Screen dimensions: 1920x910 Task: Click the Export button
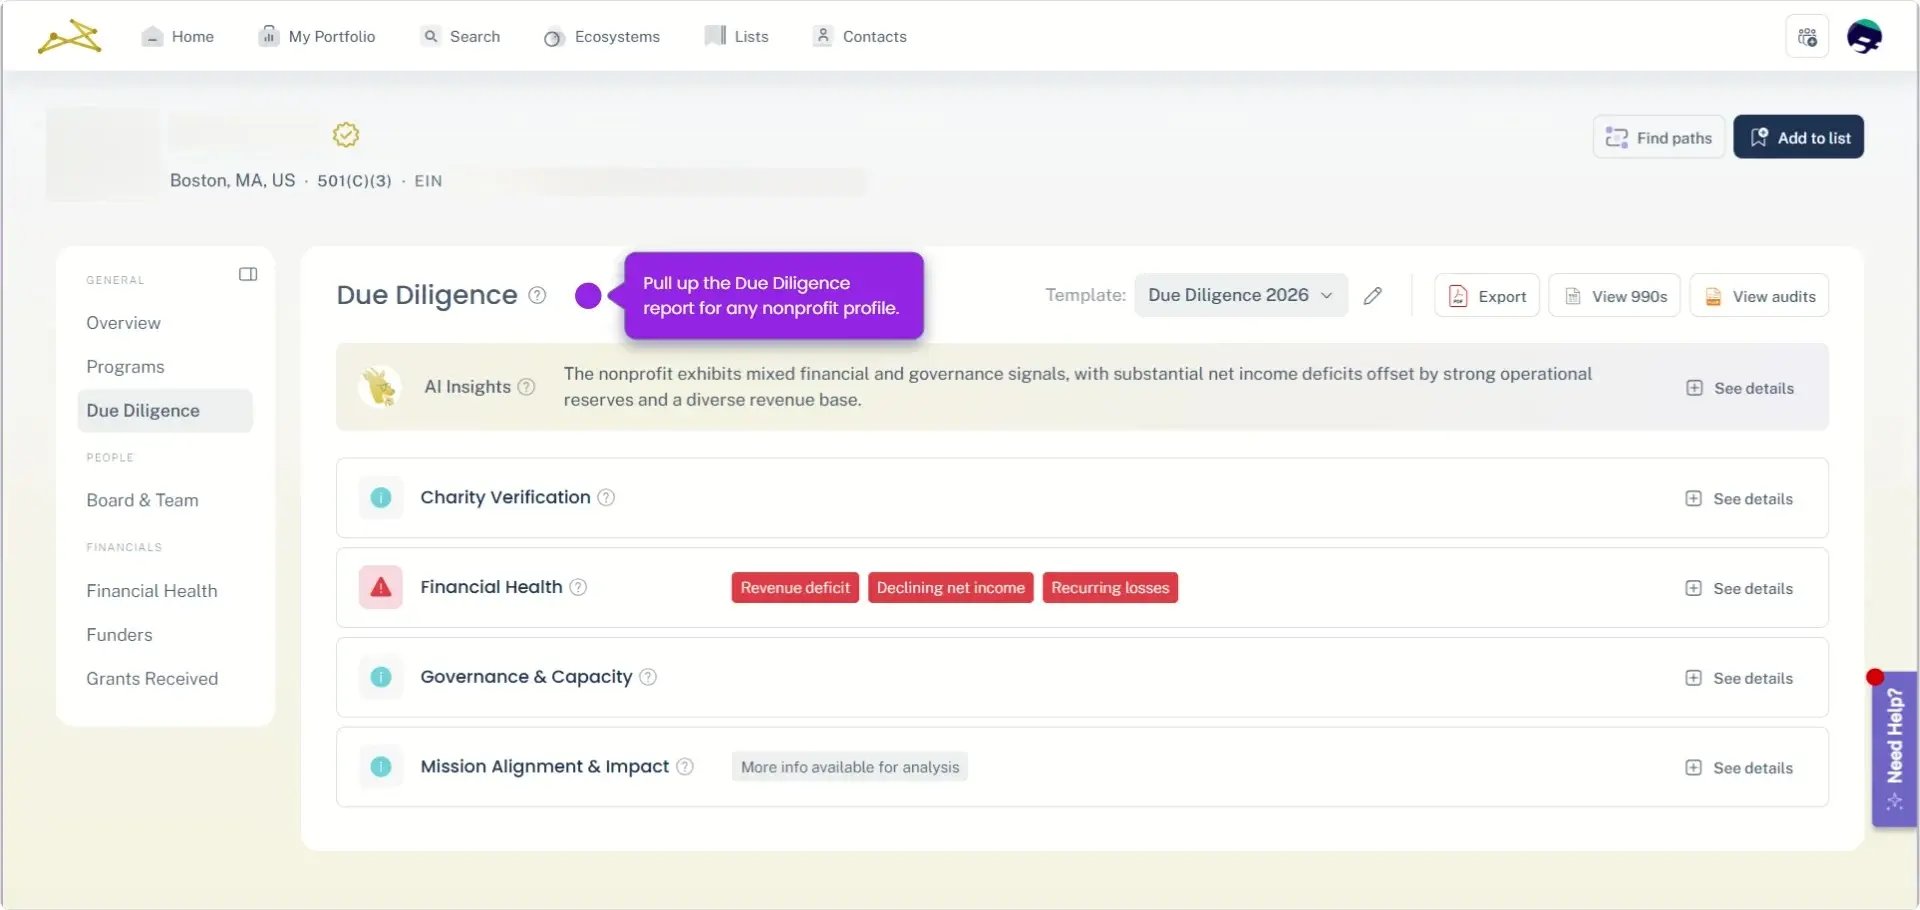(1487, 296)
